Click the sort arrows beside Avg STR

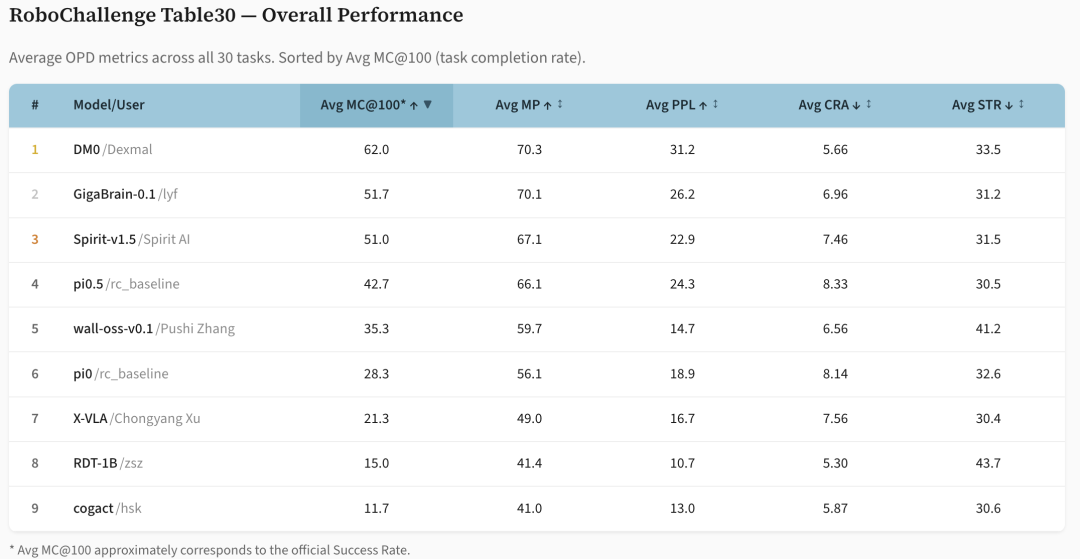click(1020, 105)
